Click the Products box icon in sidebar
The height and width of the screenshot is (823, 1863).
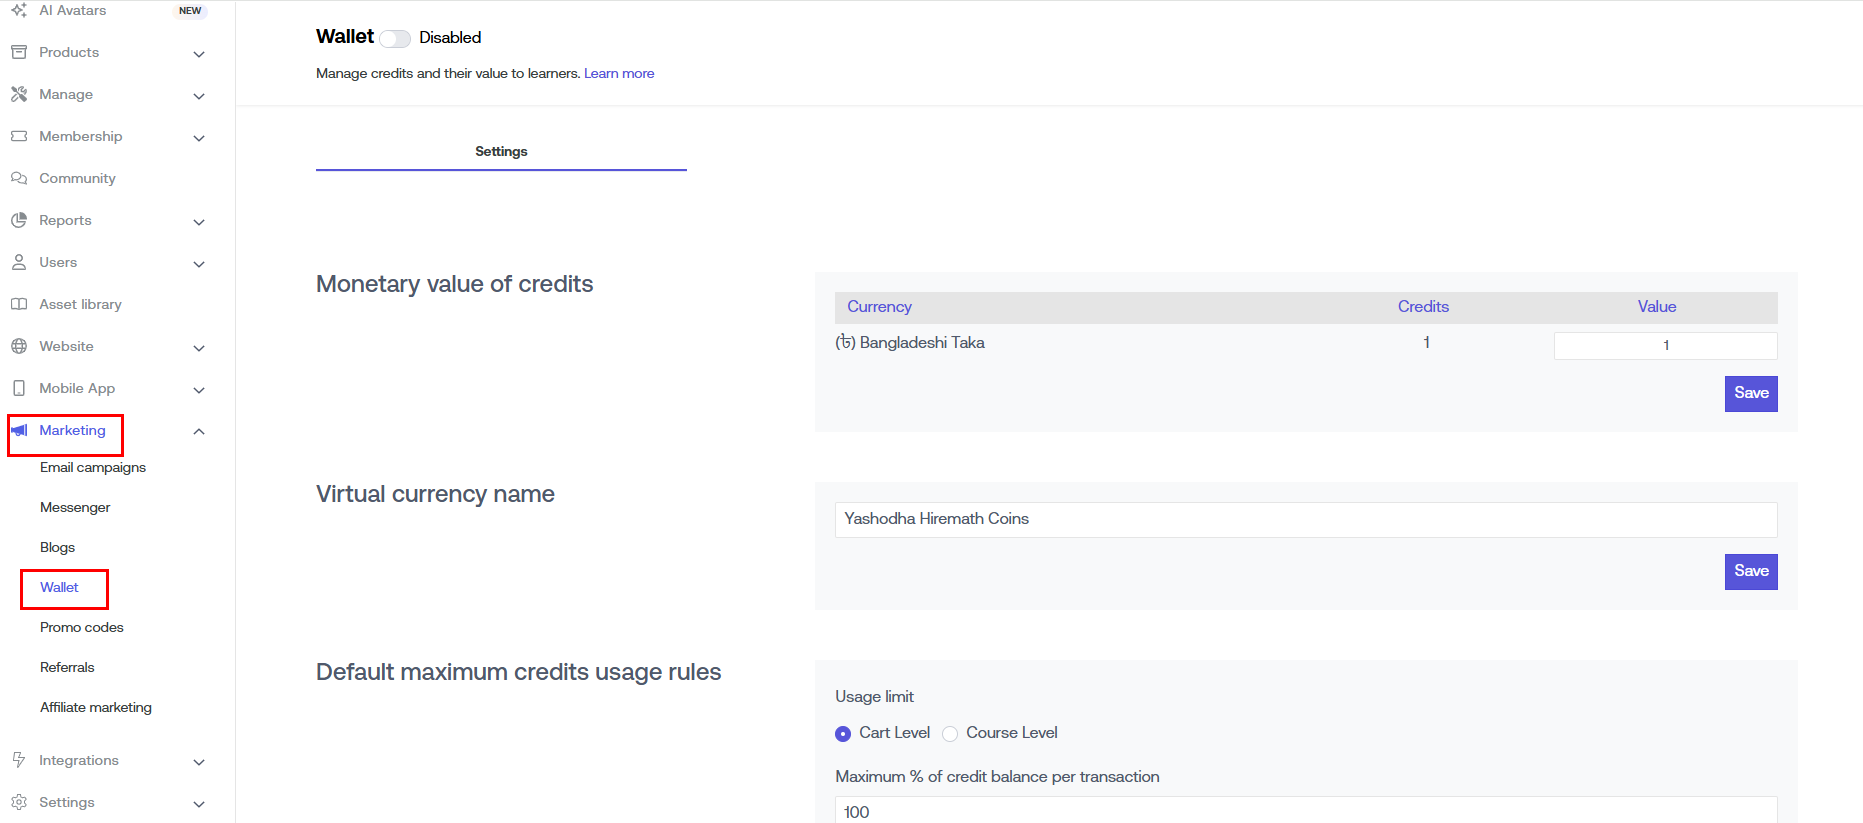pos(19,52)
